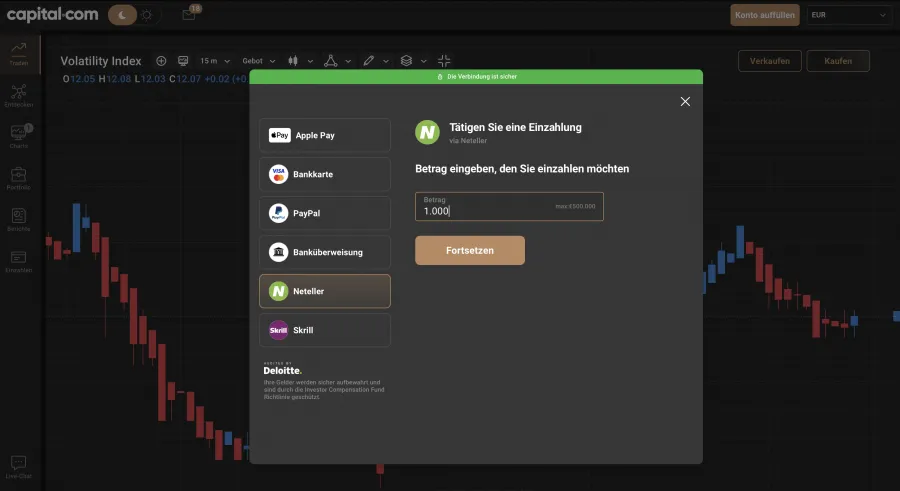This screenshot has height=491, width=900.
Task: Open the Portfolio sidebar icon
Action: [x=19, y=179]
